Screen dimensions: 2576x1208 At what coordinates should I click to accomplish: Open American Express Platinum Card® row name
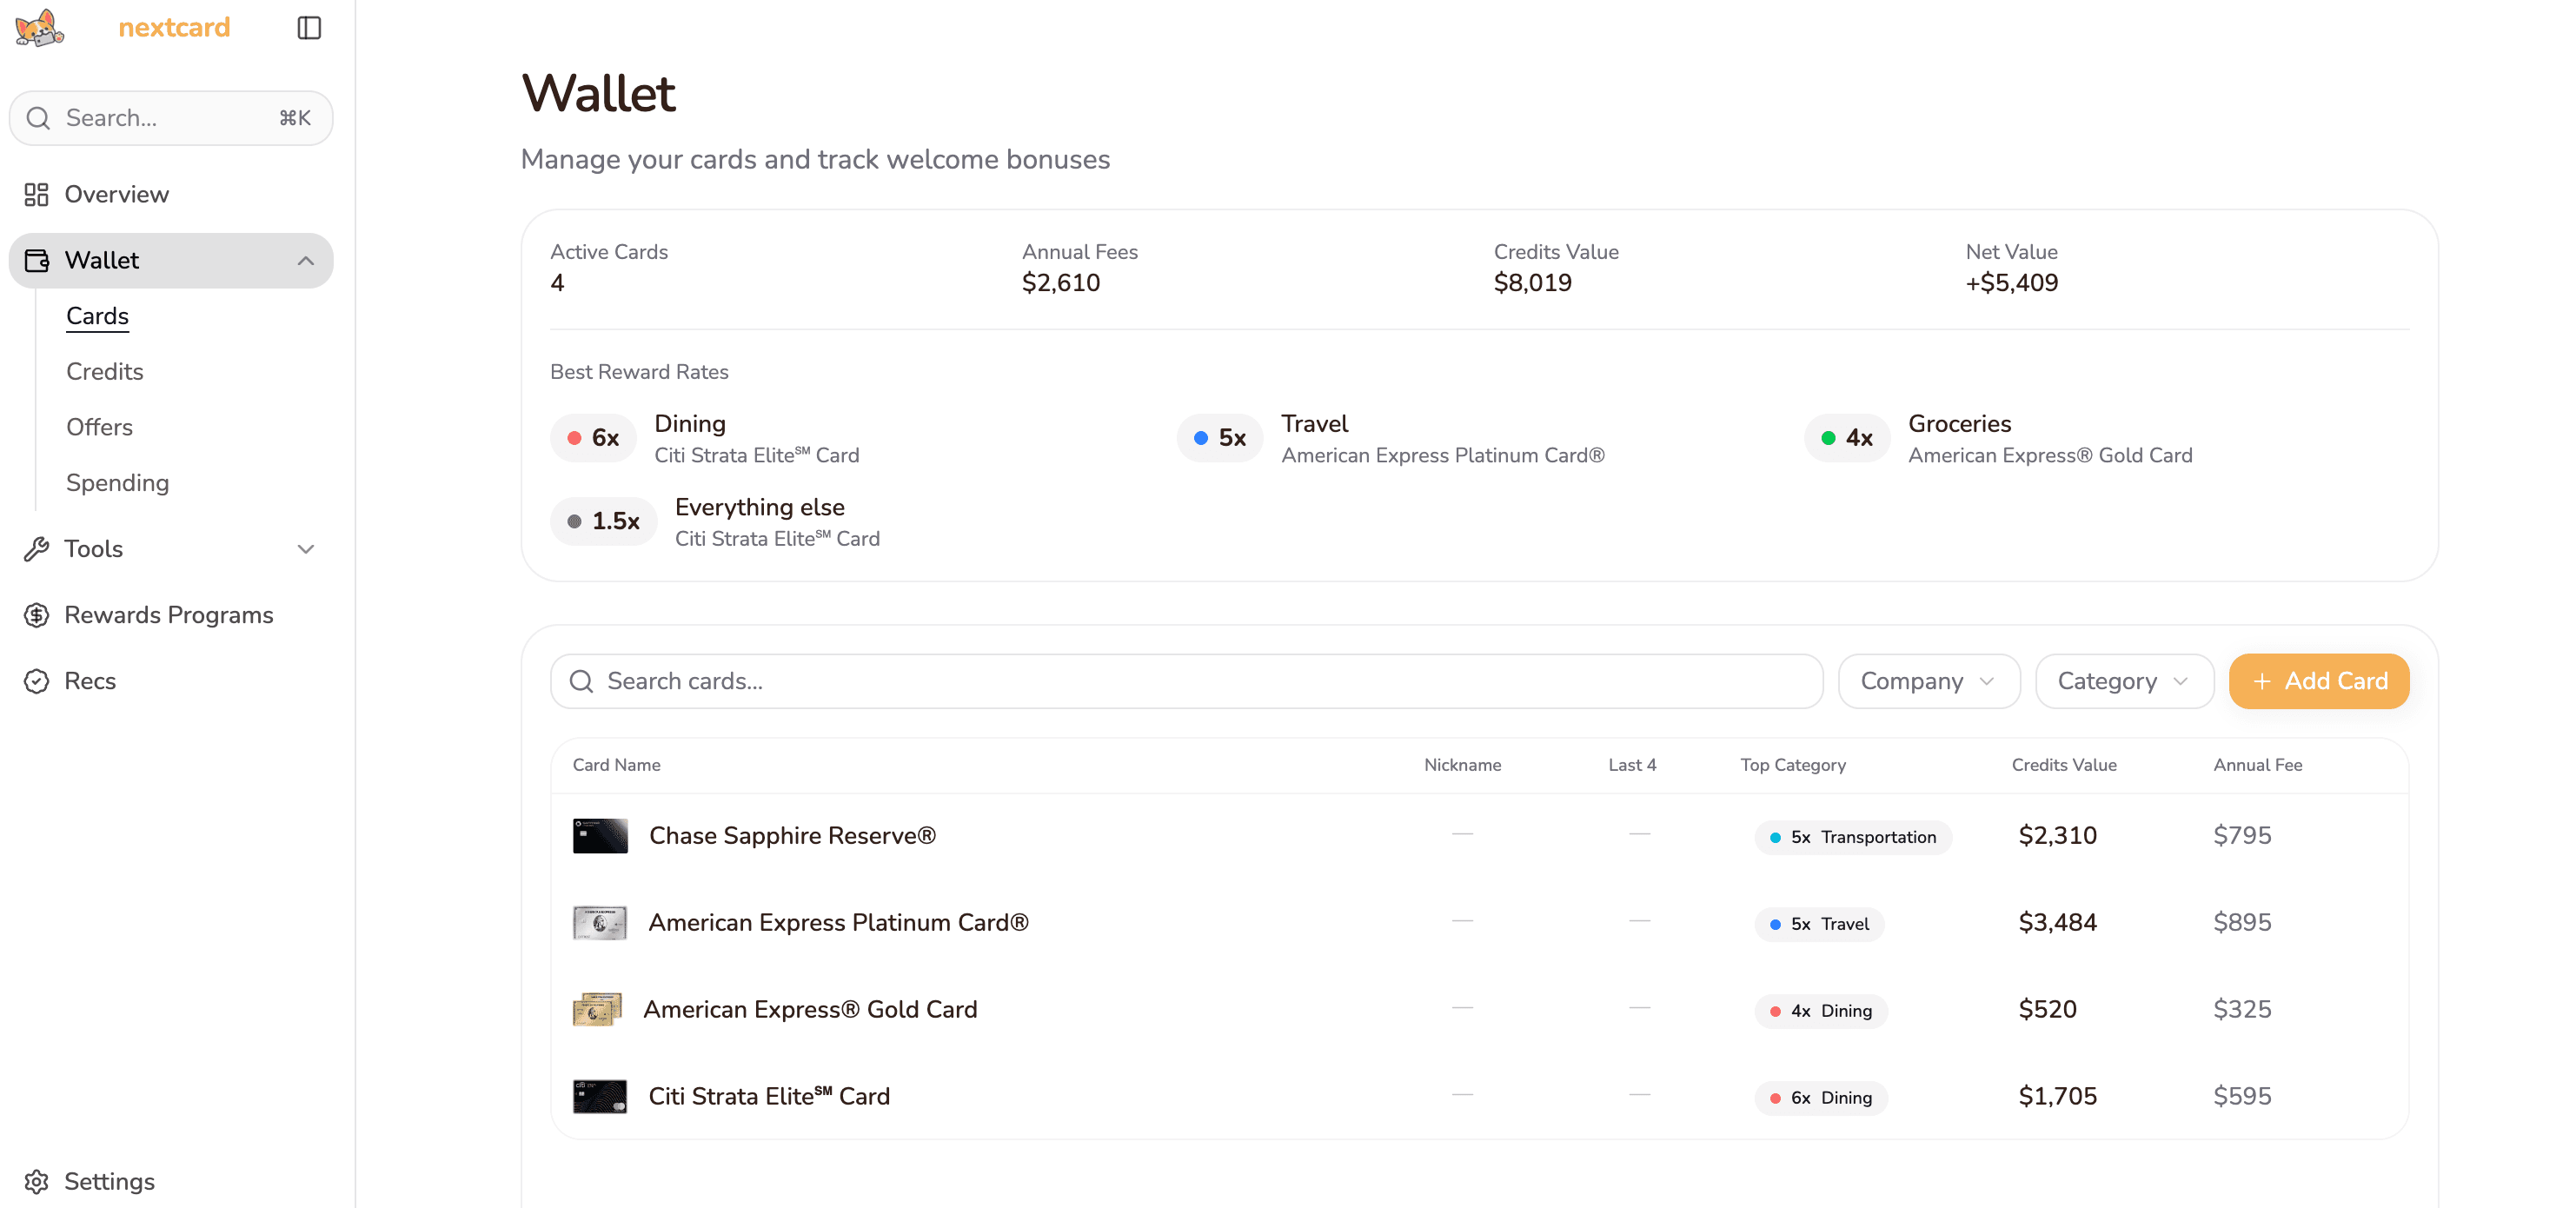point(838,923)
